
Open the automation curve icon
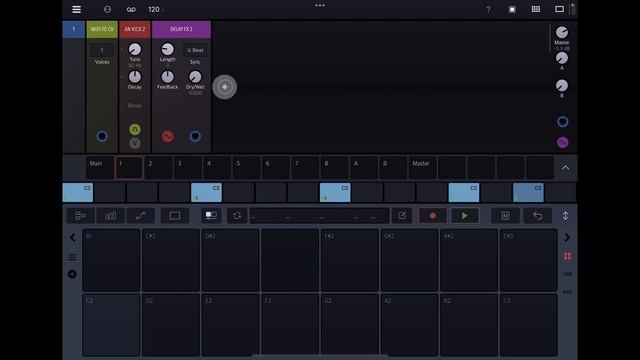140,216
